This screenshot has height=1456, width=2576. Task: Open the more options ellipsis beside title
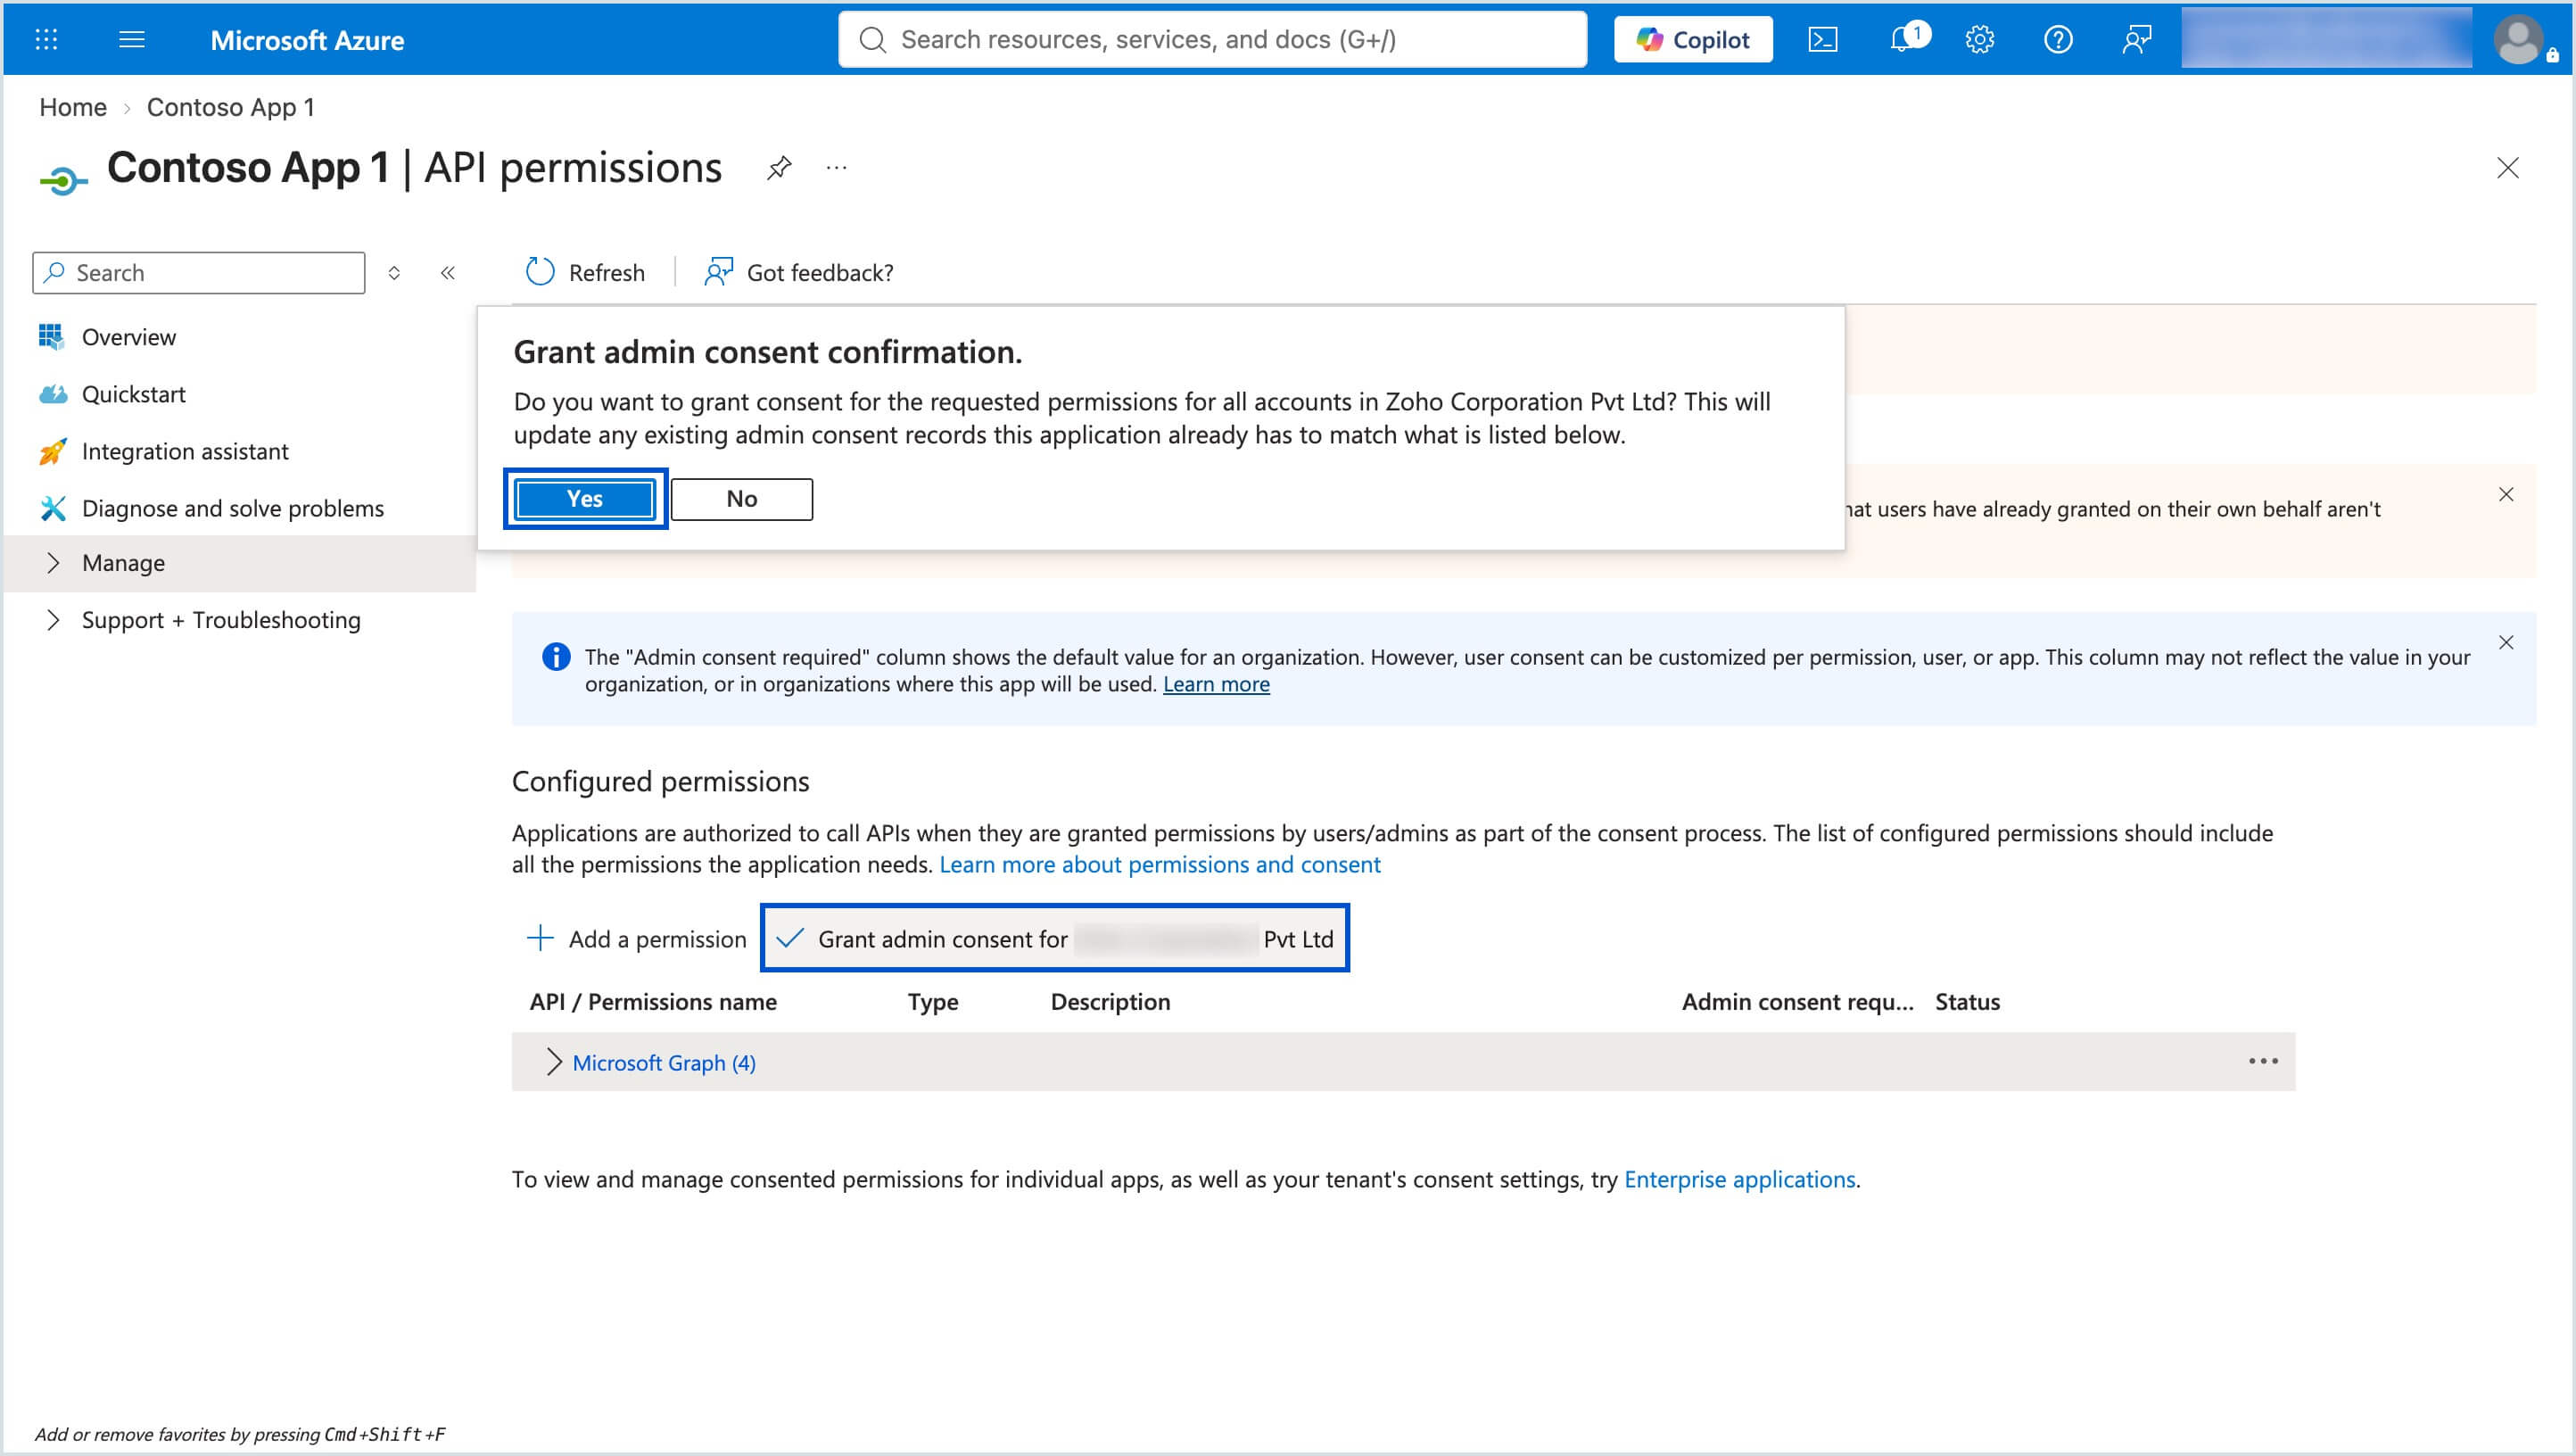click(837, 168)
